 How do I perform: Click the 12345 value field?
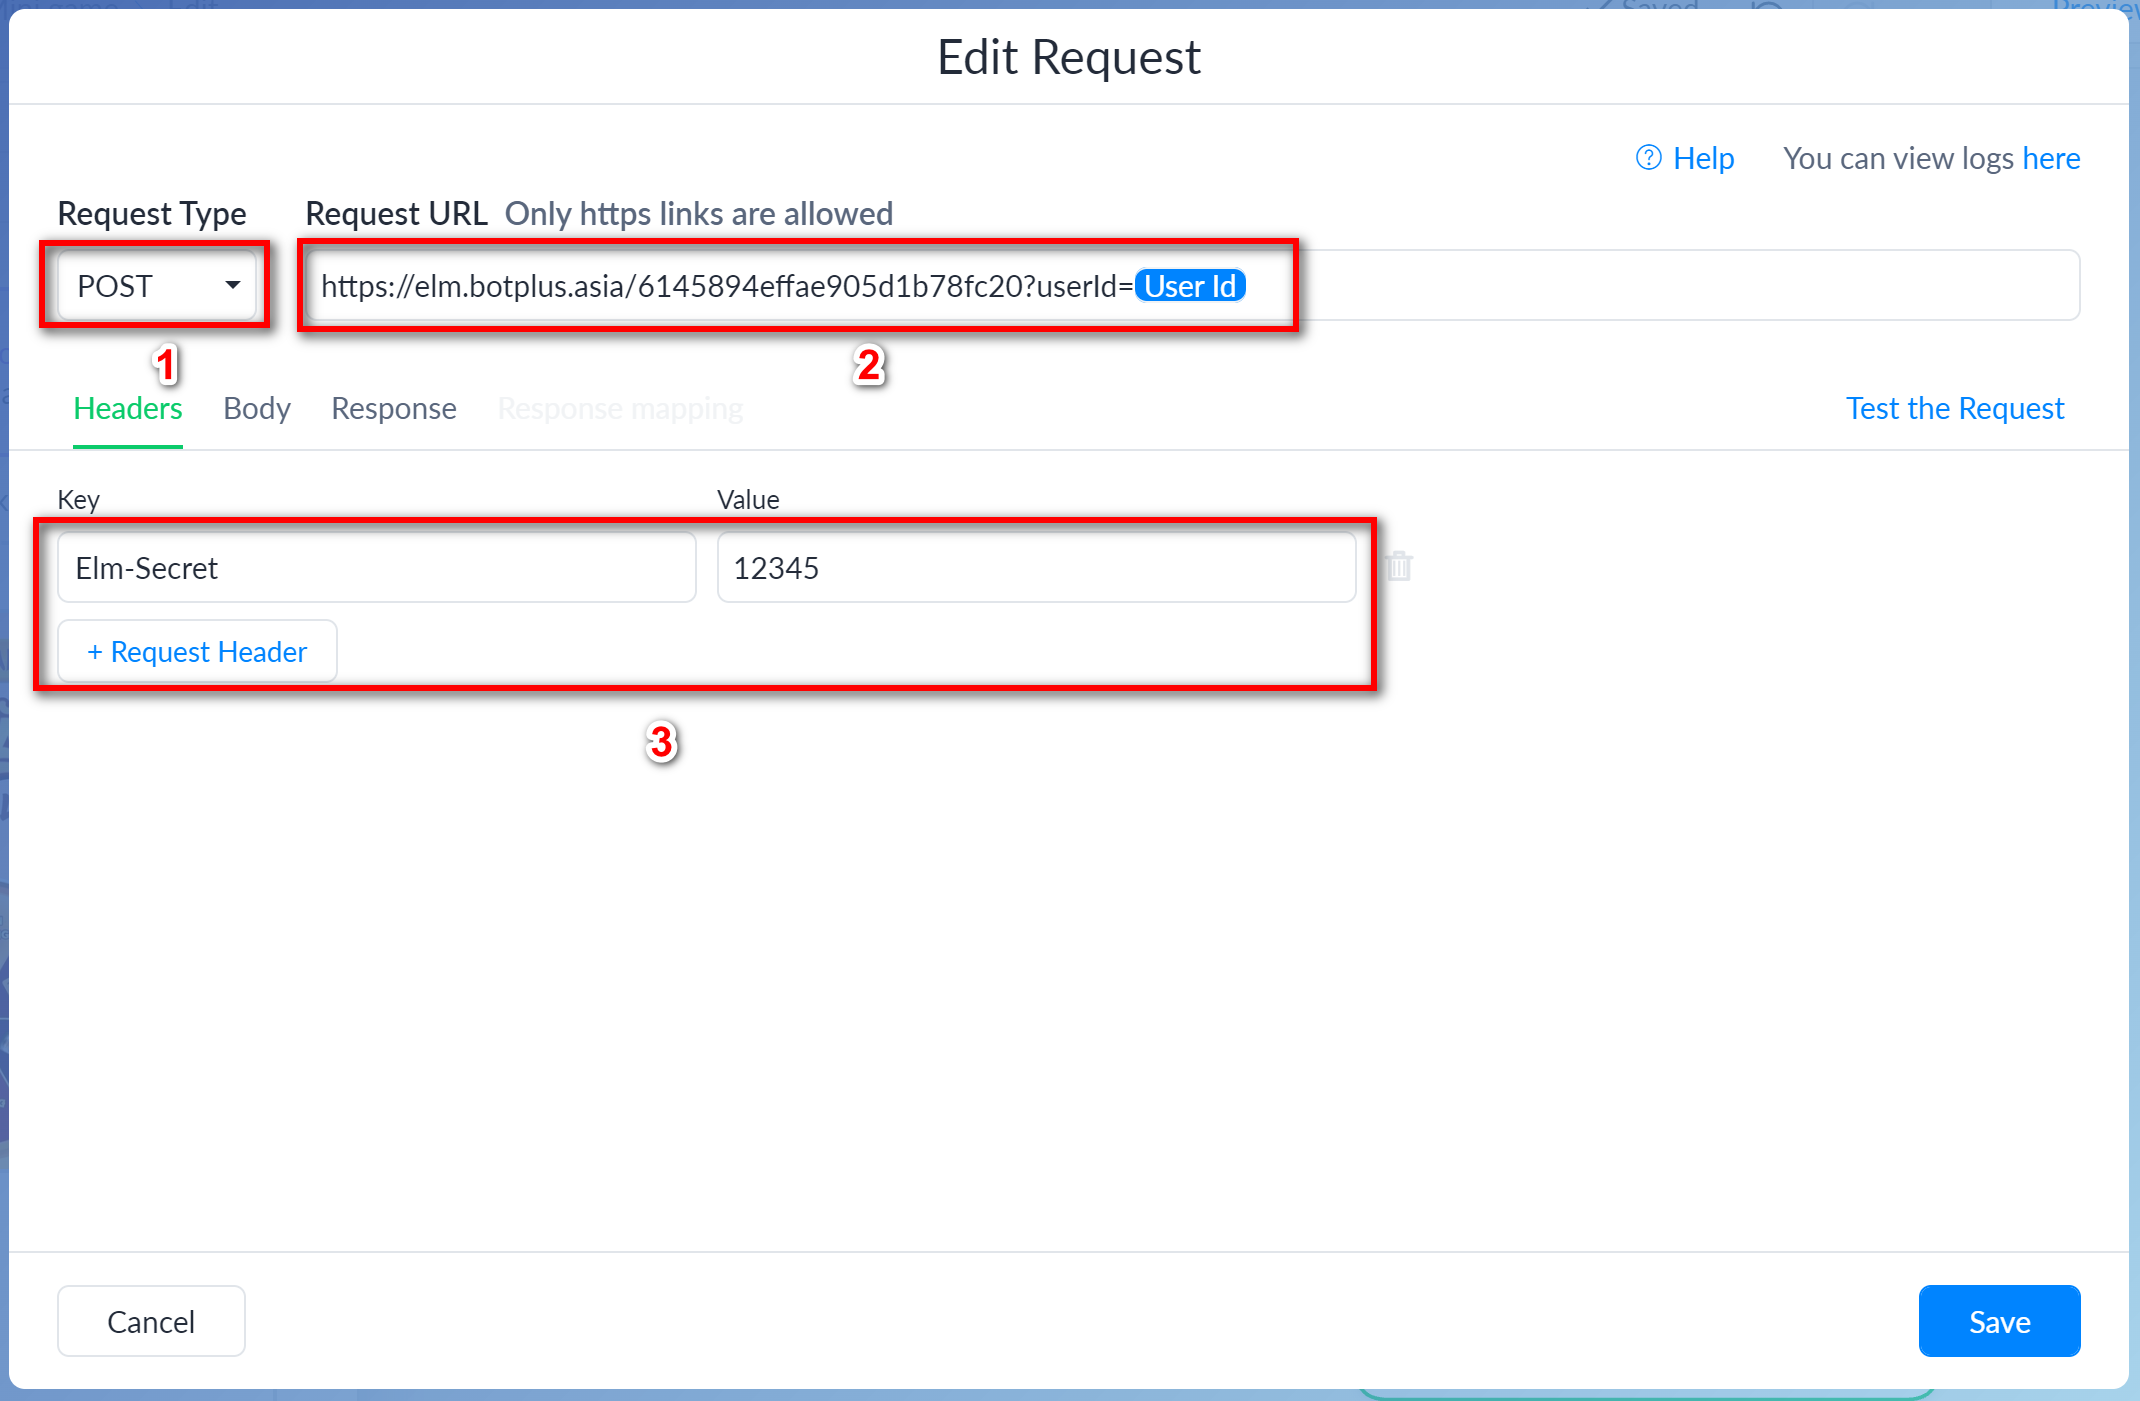(x=1036, y=568)
